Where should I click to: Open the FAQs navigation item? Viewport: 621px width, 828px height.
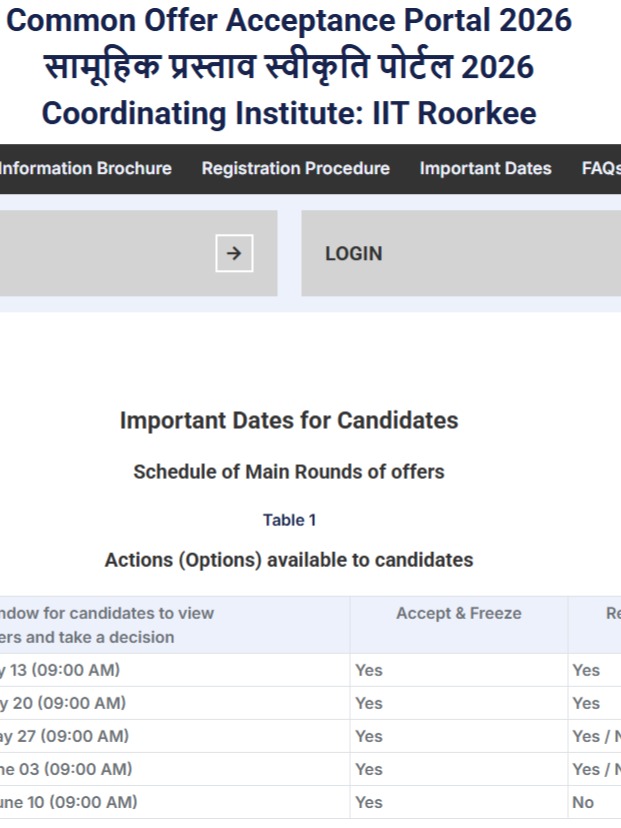601,168
